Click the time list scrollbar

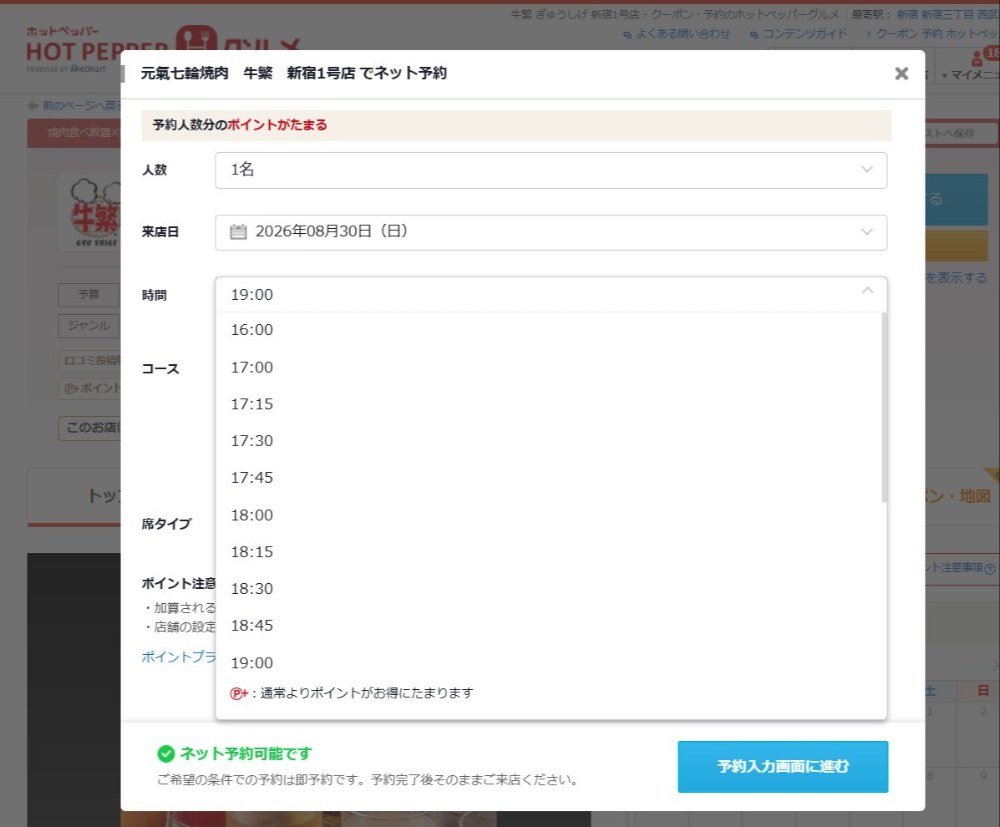tap(884, 408)
